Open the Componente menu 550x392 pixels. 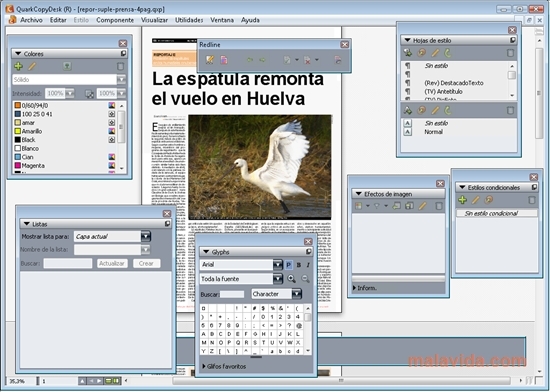(x=115, y=20)
